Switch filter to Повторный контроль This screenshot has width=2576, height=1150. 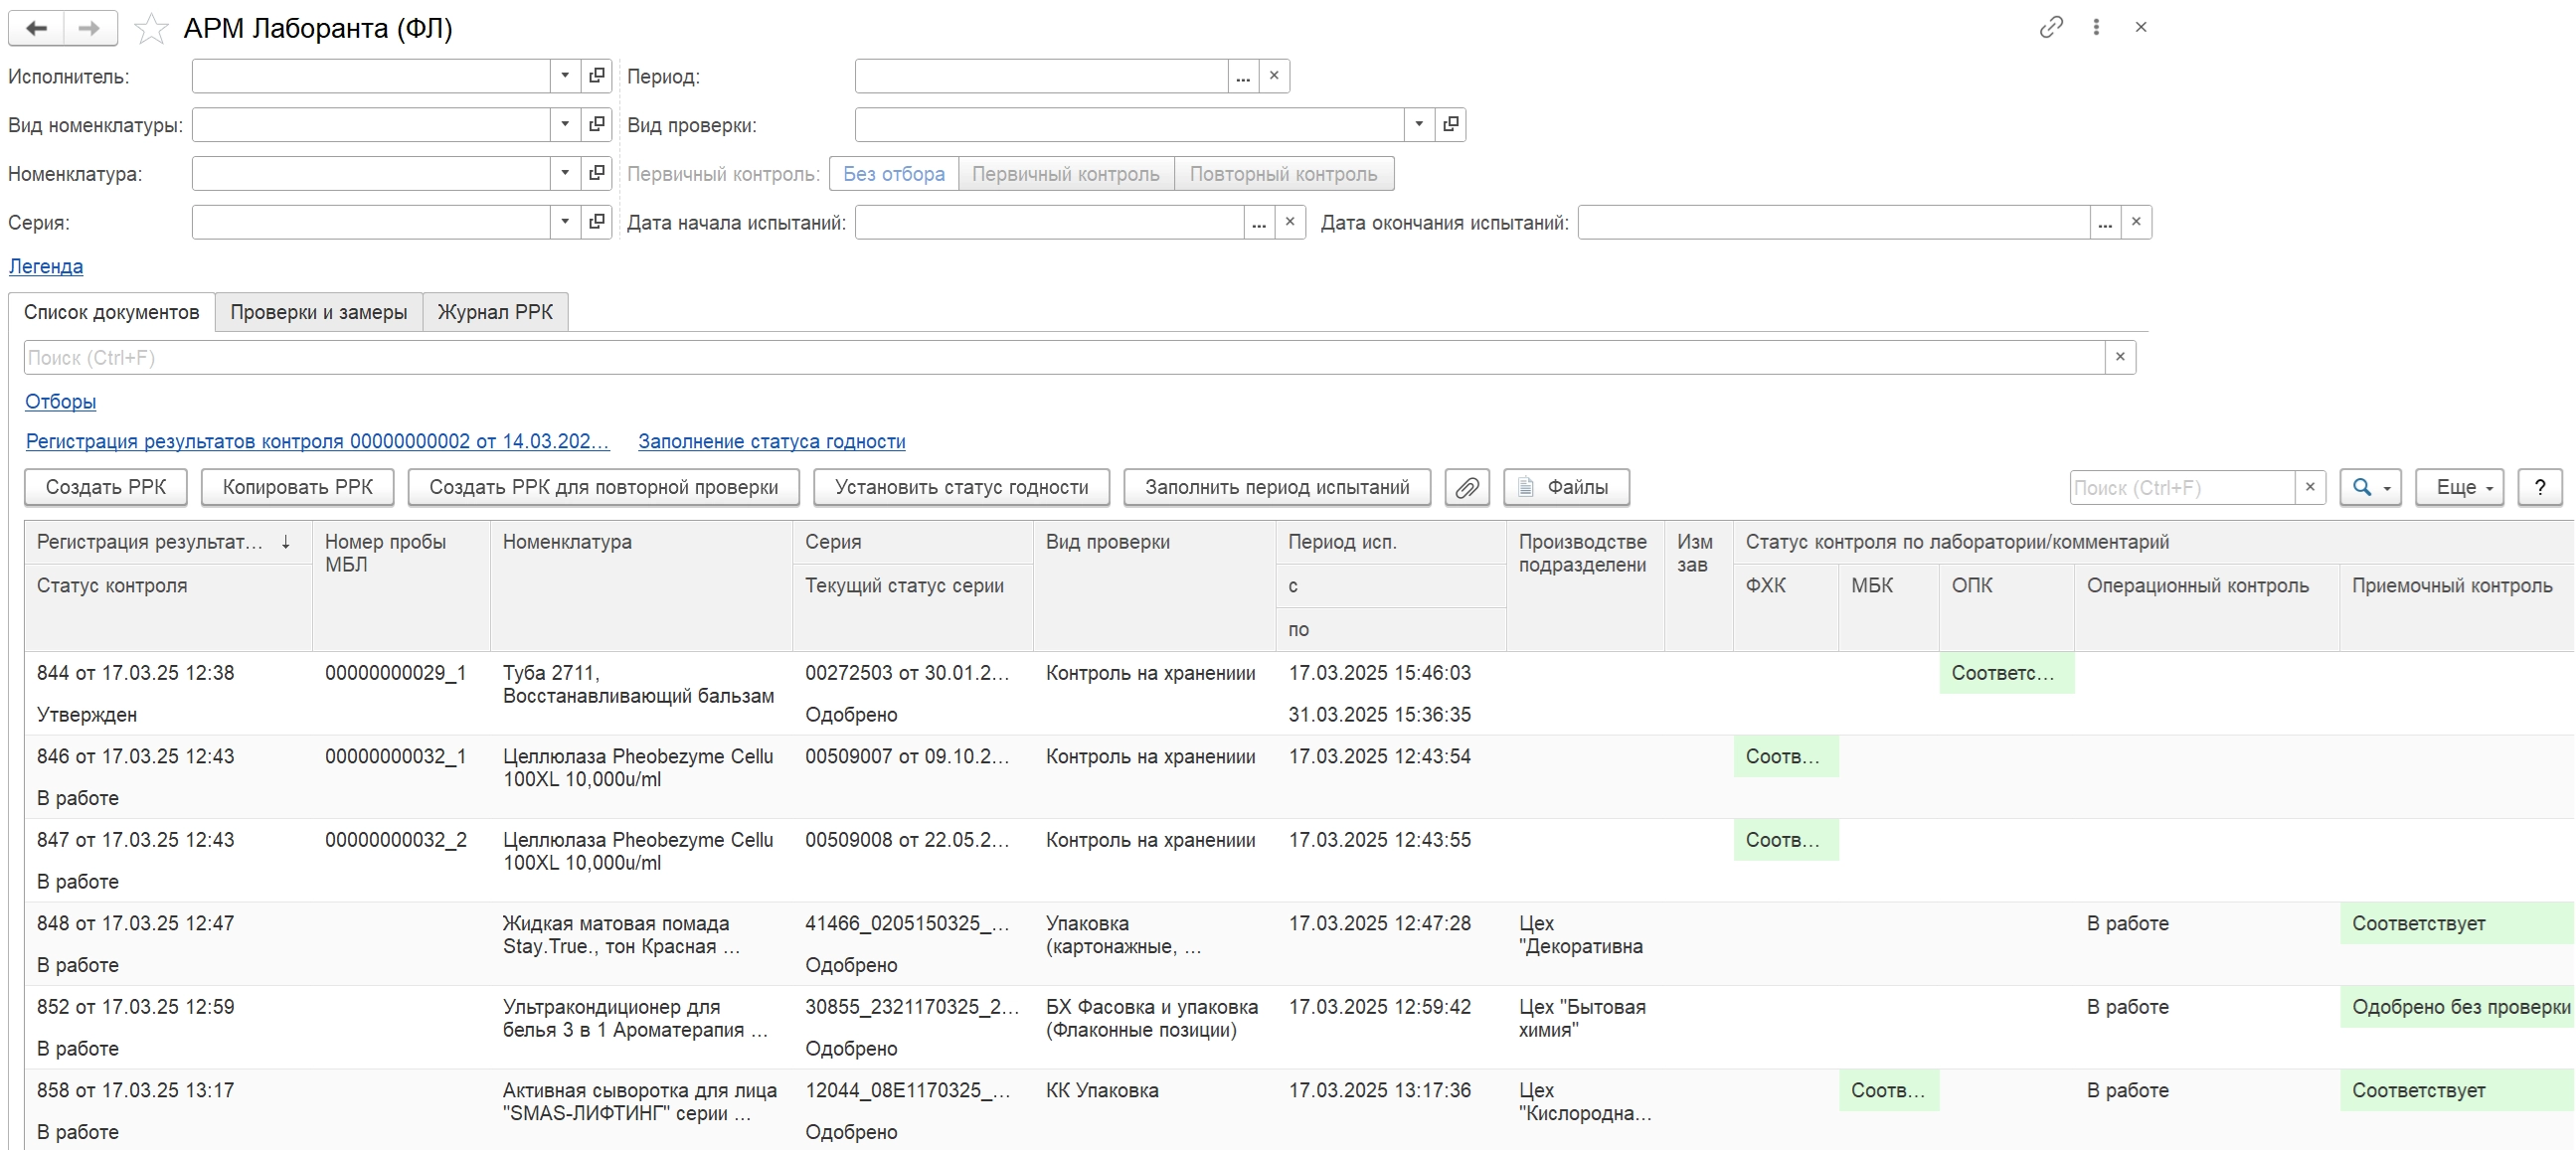pyautogui.click(x=1282, y=174)
